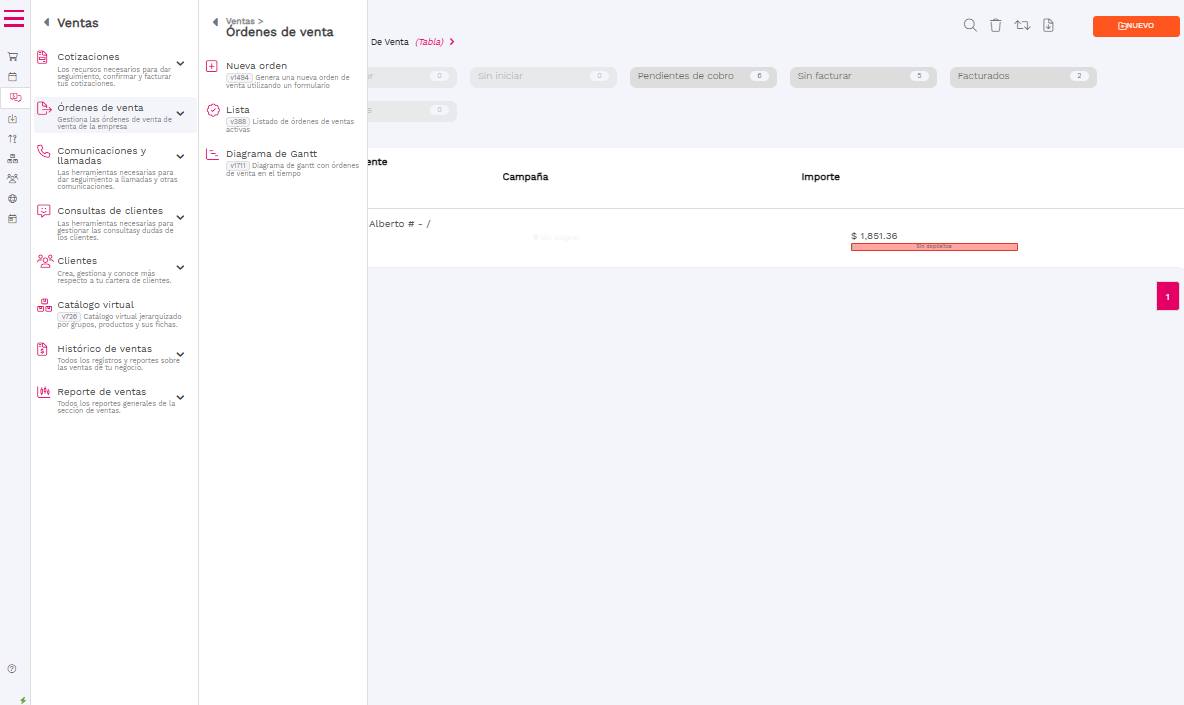Click the red Sin depósitos progress bar

coord(933,246)
